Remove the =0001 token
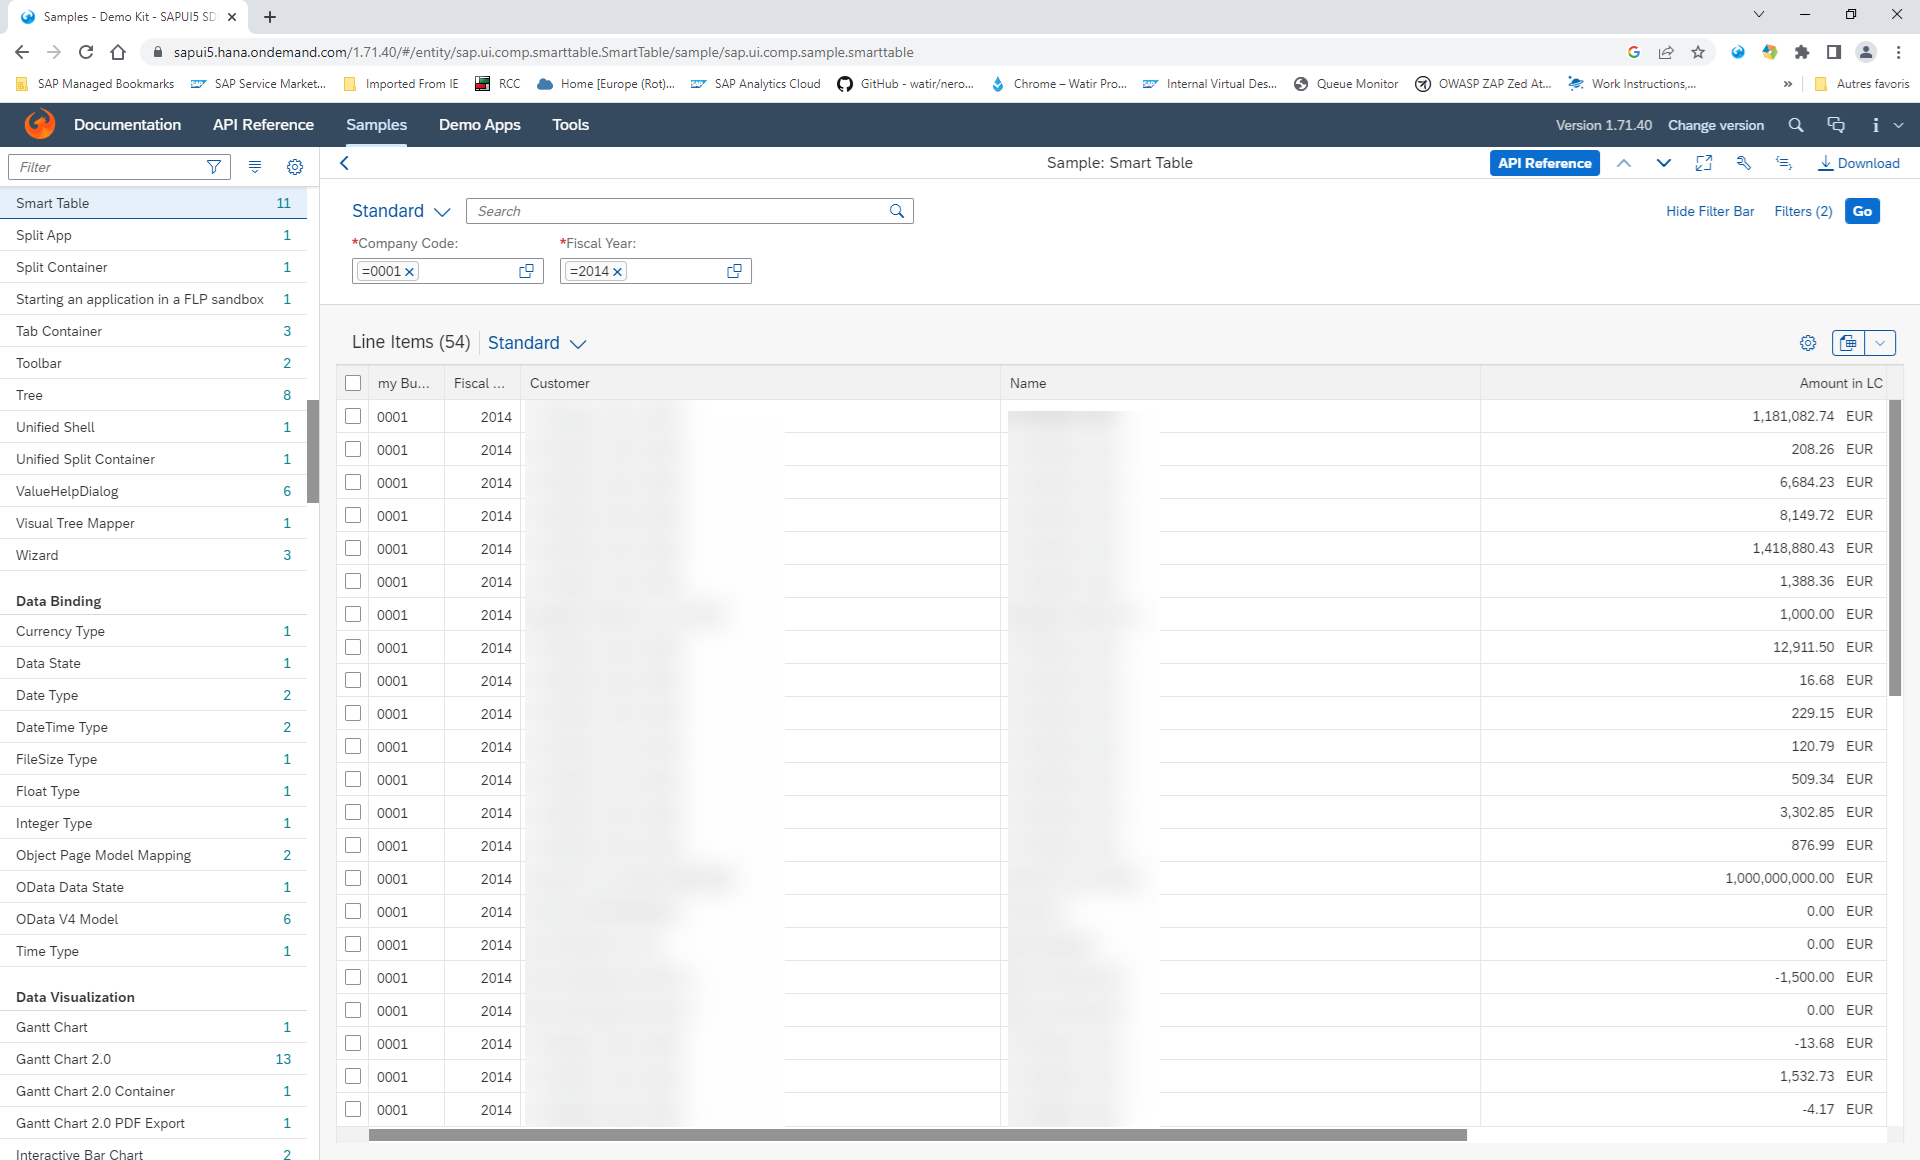The width and height of the screenshot is (1920, 1160). (x=409, y=272)
